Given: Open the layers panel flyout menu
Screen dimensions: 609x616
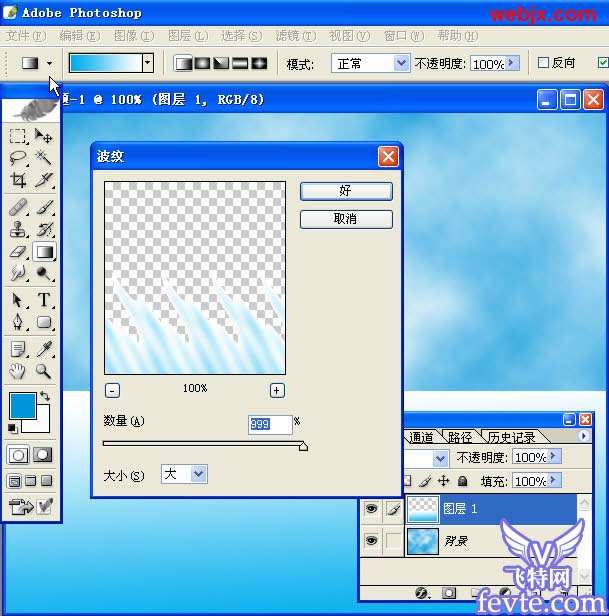Looking at the screenshot, I should (x=584, y=436).
